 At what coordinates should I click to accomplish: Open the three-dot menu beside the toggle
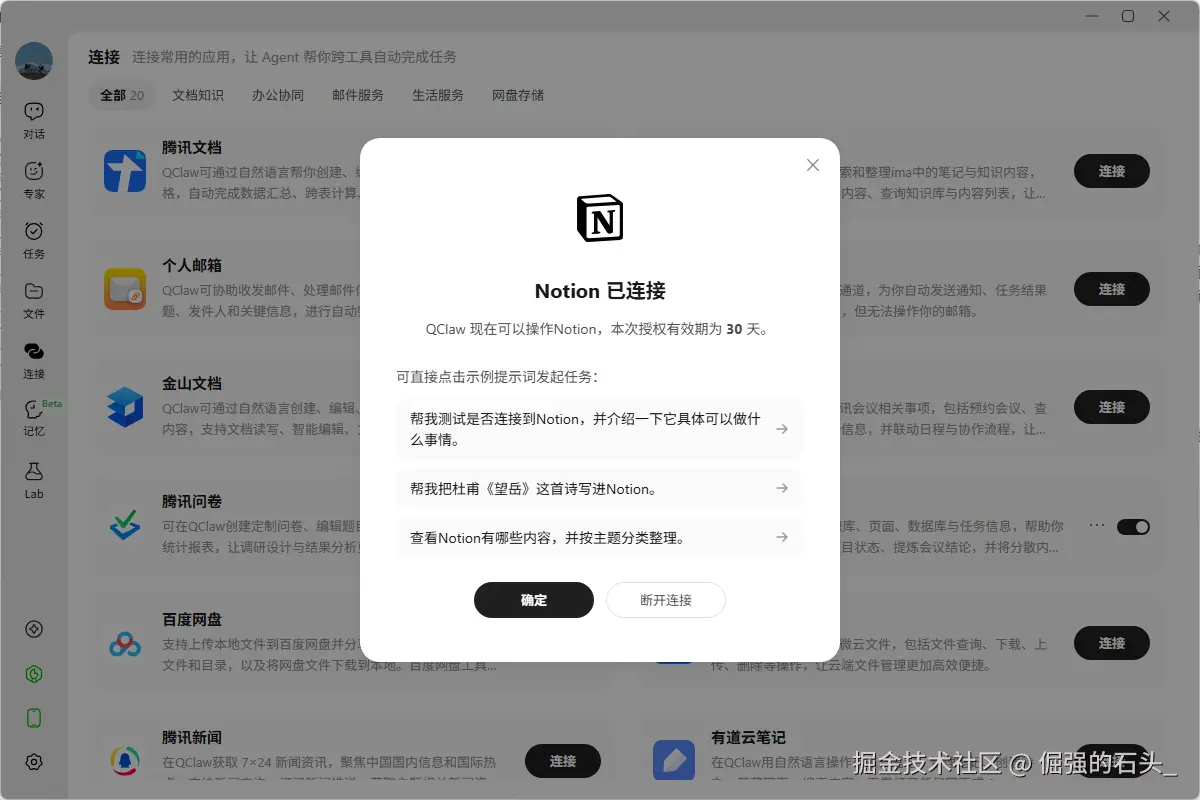pos(1097,525)
